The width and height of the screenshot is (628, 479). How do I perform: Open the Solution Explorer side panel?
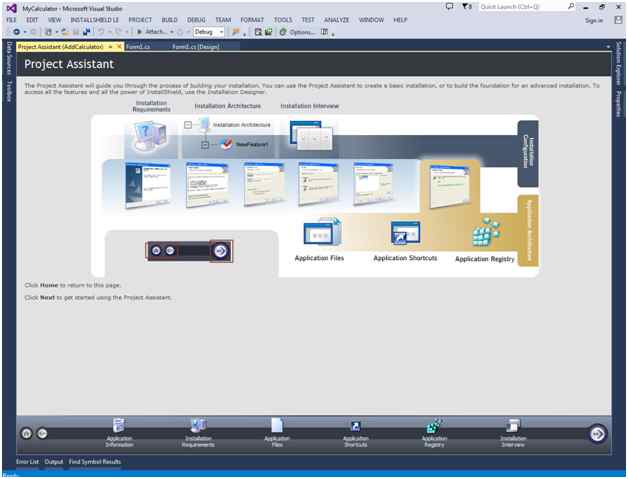click(x=619, y=63)
